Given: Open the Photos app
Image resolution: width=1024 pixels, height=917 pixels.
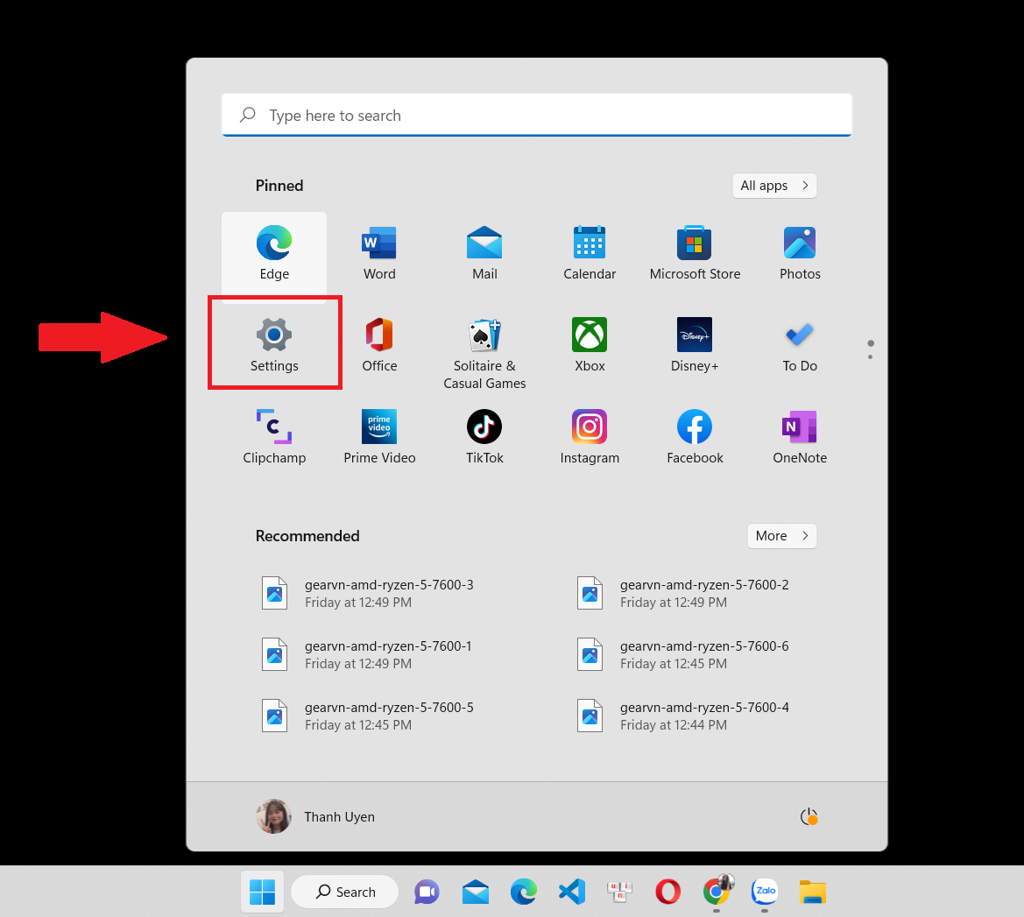Looking at the screenshot, I should point(800,253).
